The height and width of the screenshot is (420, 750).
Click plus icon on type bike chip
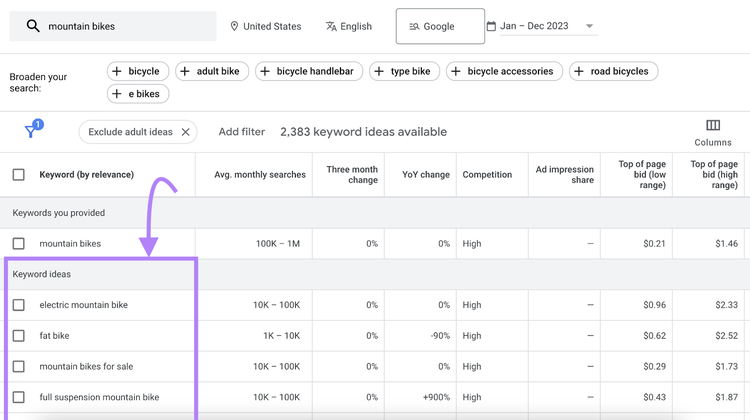[x=379, y=71]
